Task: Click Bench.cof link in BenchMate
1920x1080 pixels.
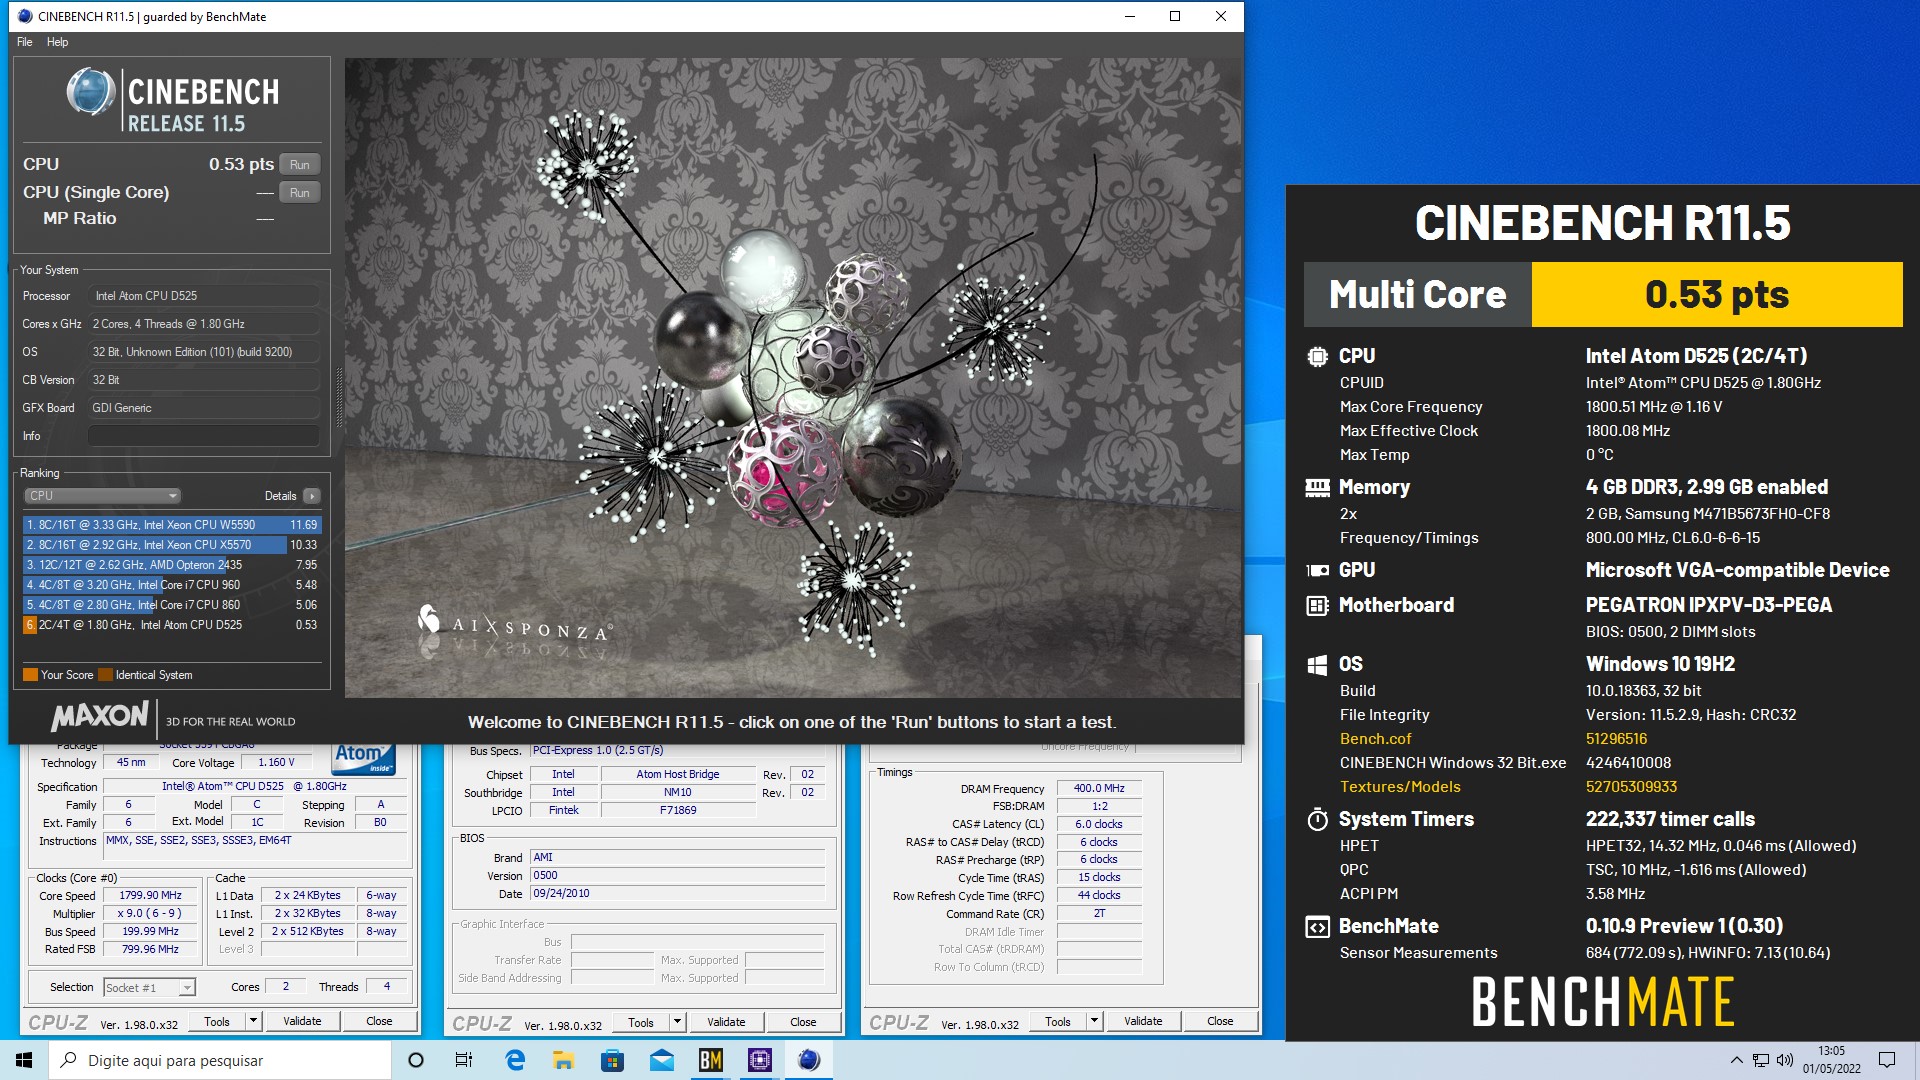Action: (x=1375, y=739)
